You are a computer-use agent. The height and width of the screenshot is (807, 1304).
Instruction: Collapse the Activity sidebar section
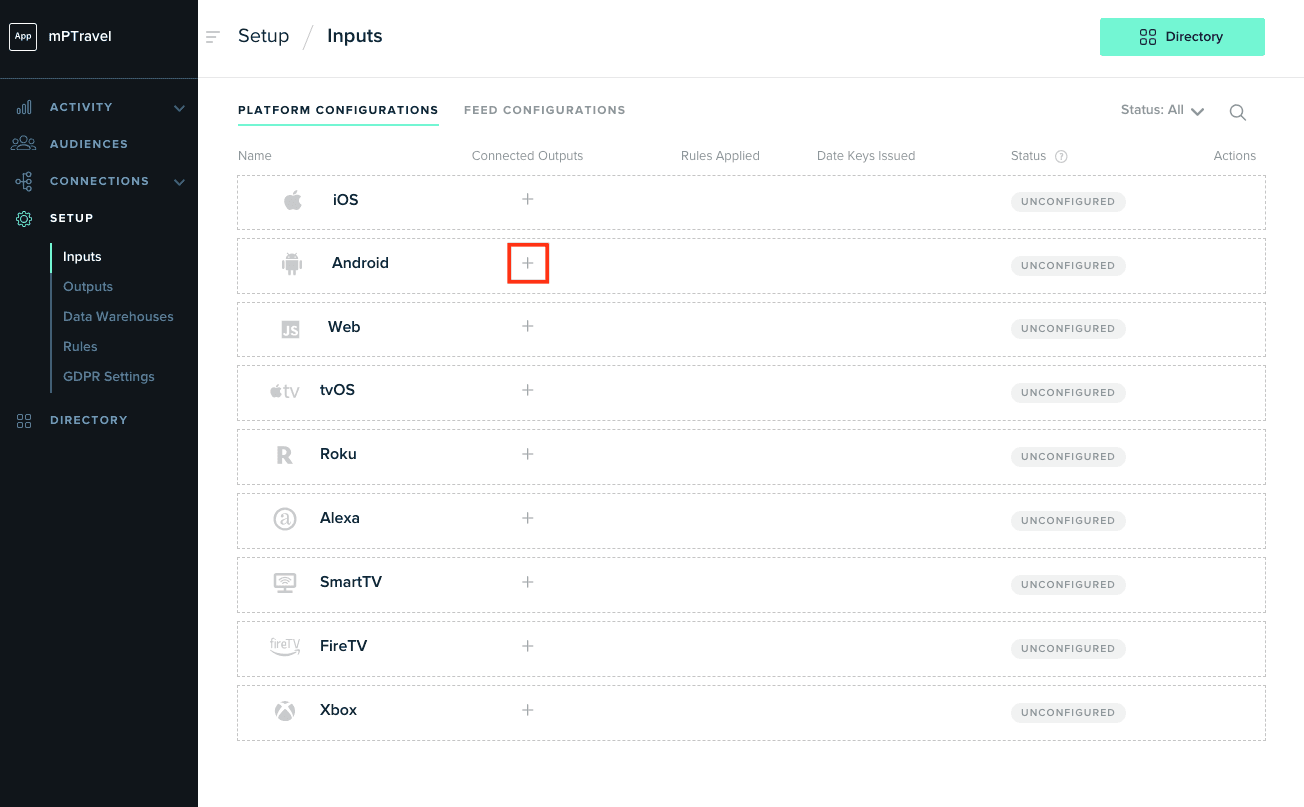(179, 107)
